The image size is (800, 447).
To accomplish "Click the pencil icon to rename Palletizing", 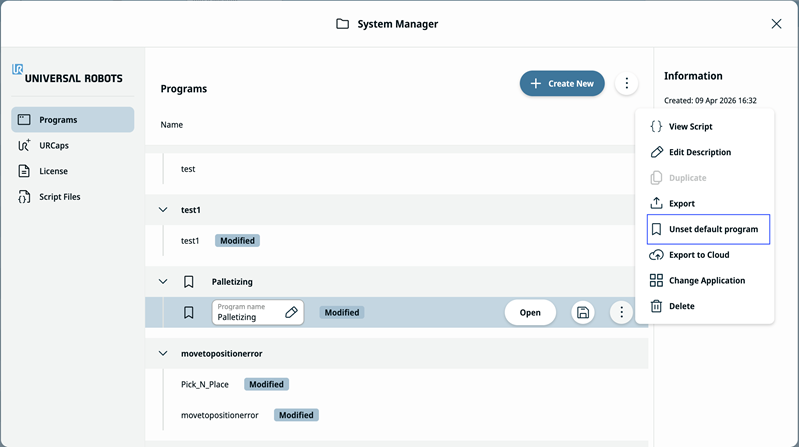I will pyautogui.click(x=291, y=312).
